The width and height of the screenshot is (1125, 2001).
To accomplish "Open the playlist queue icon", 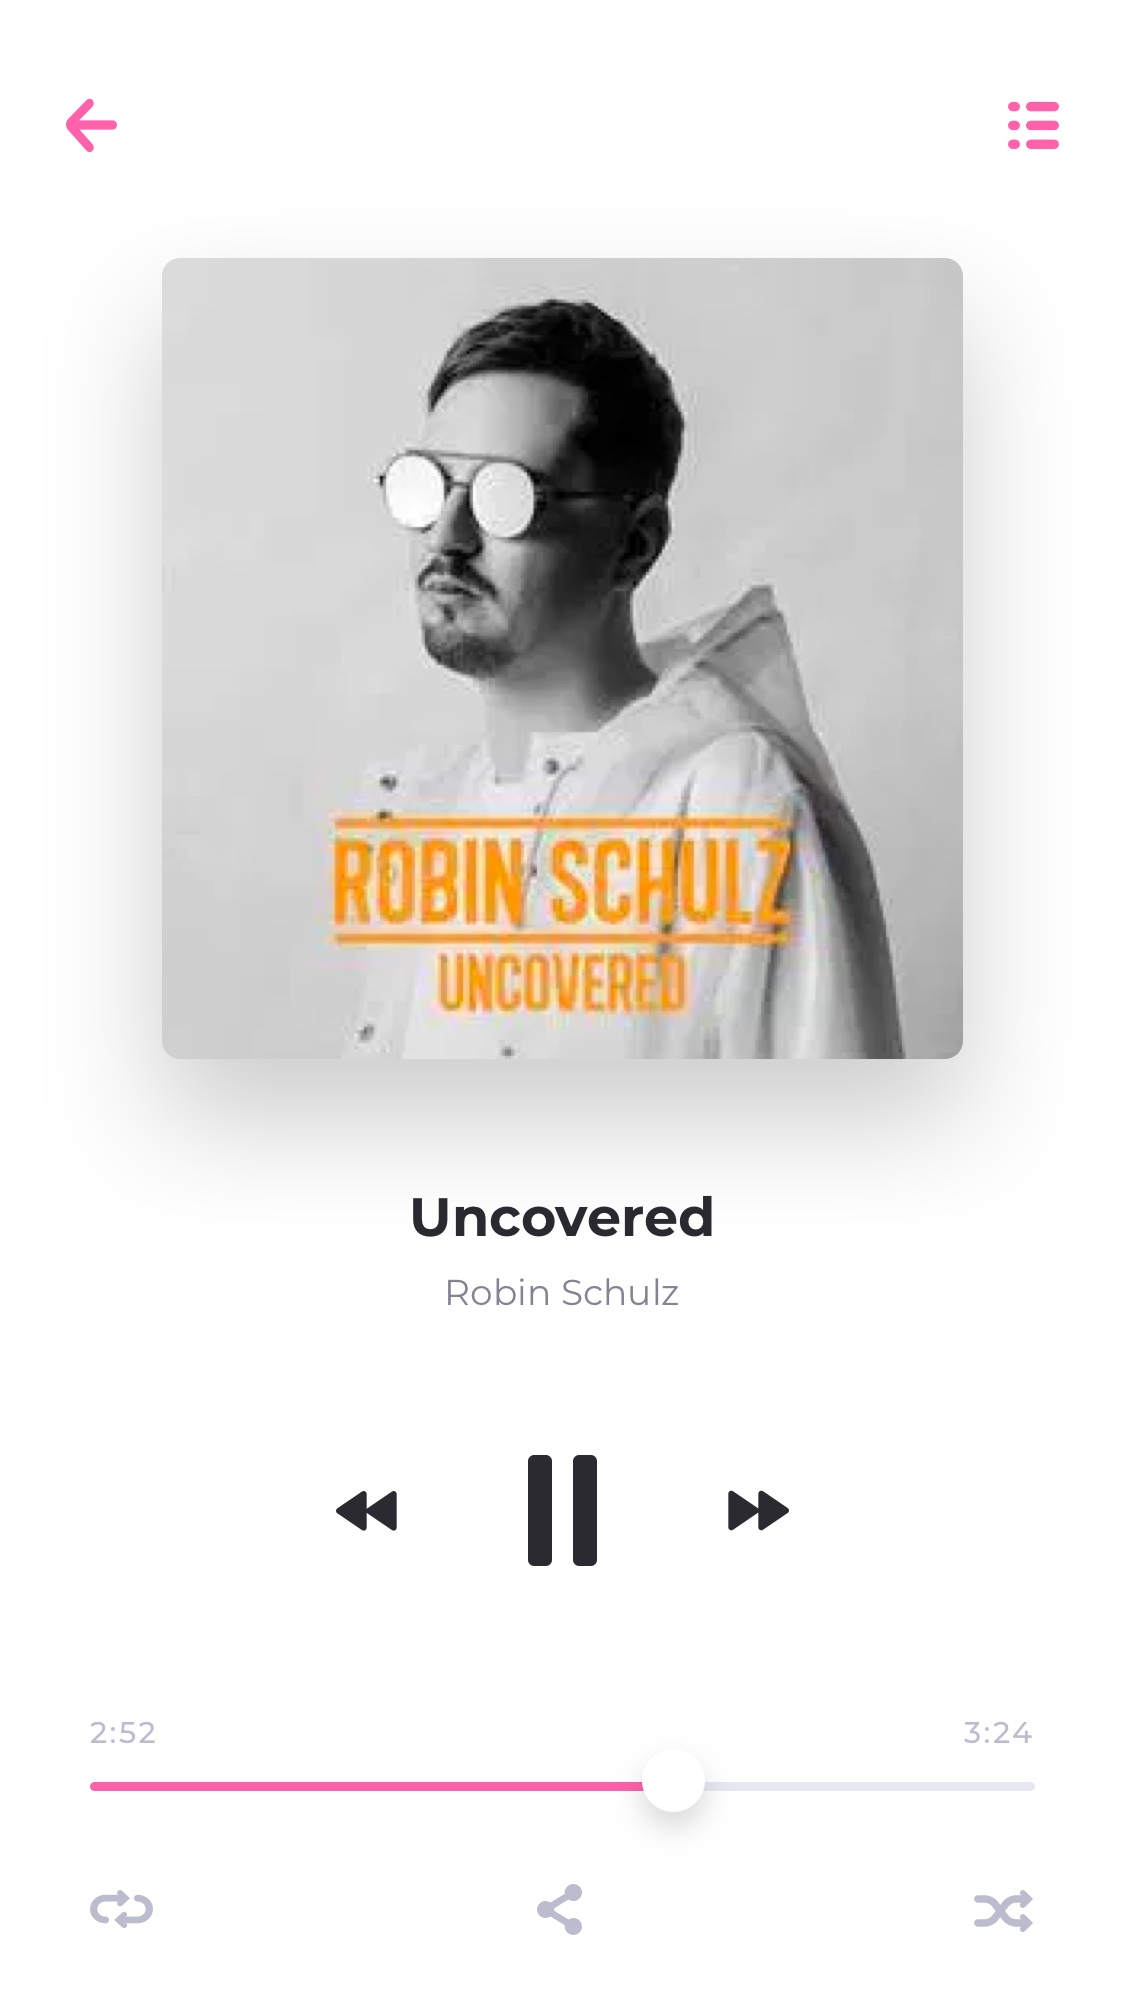I will click(x=1033, y=125).
